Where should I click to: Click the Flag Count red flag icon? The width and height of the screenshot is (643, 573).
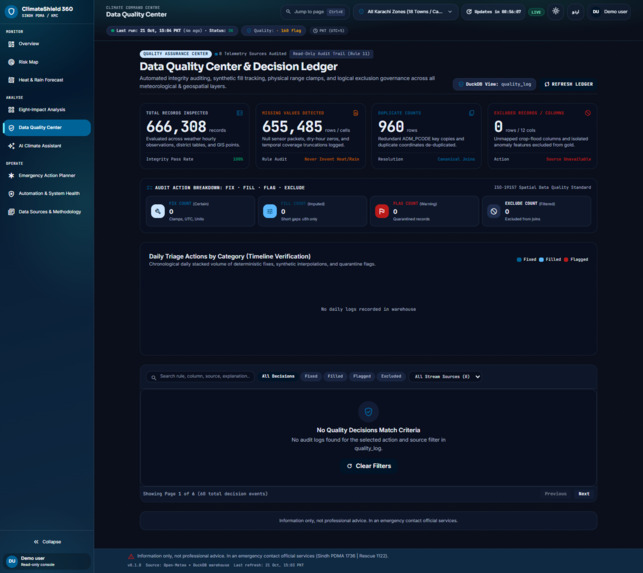click(382, 211)
